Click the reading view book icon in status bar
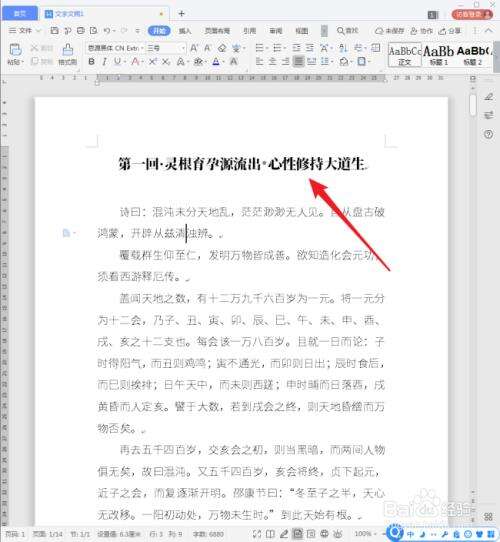 (x=270, y=534)
